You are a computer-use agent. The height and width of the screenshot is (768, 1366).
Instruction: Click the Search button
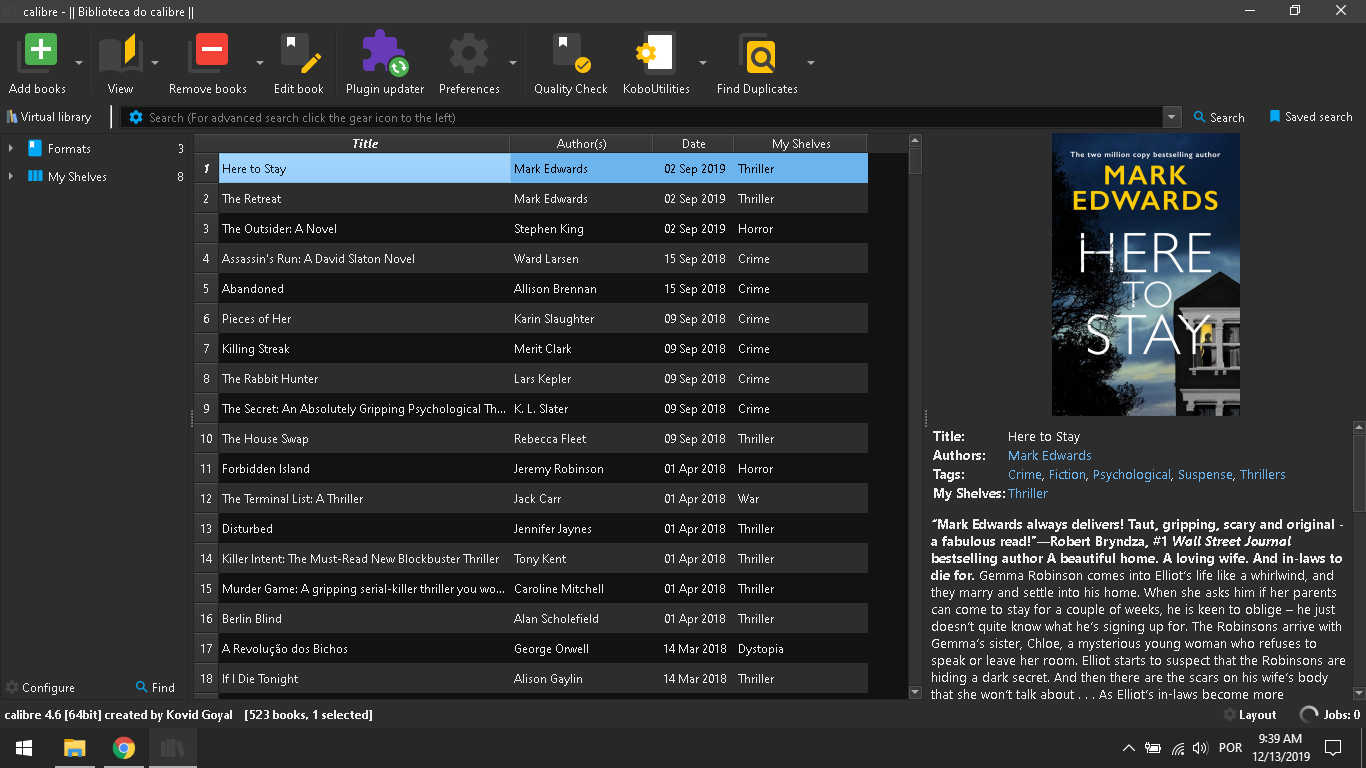tap(1219, 117)
